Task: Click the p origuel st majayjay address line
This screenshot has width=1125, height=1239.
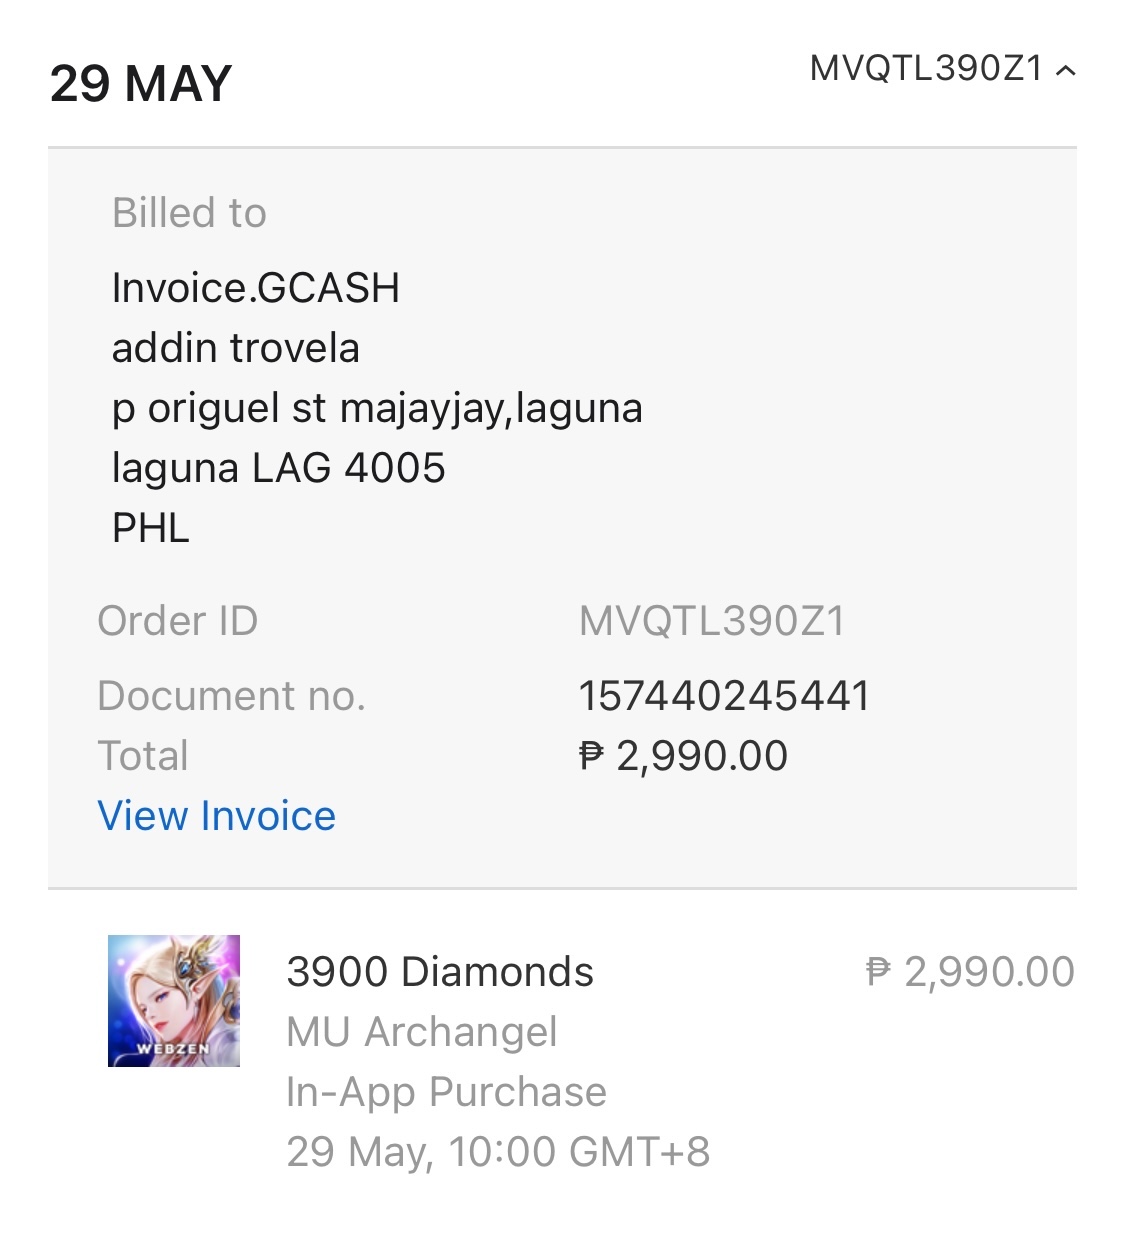Action: click(377, 408)
